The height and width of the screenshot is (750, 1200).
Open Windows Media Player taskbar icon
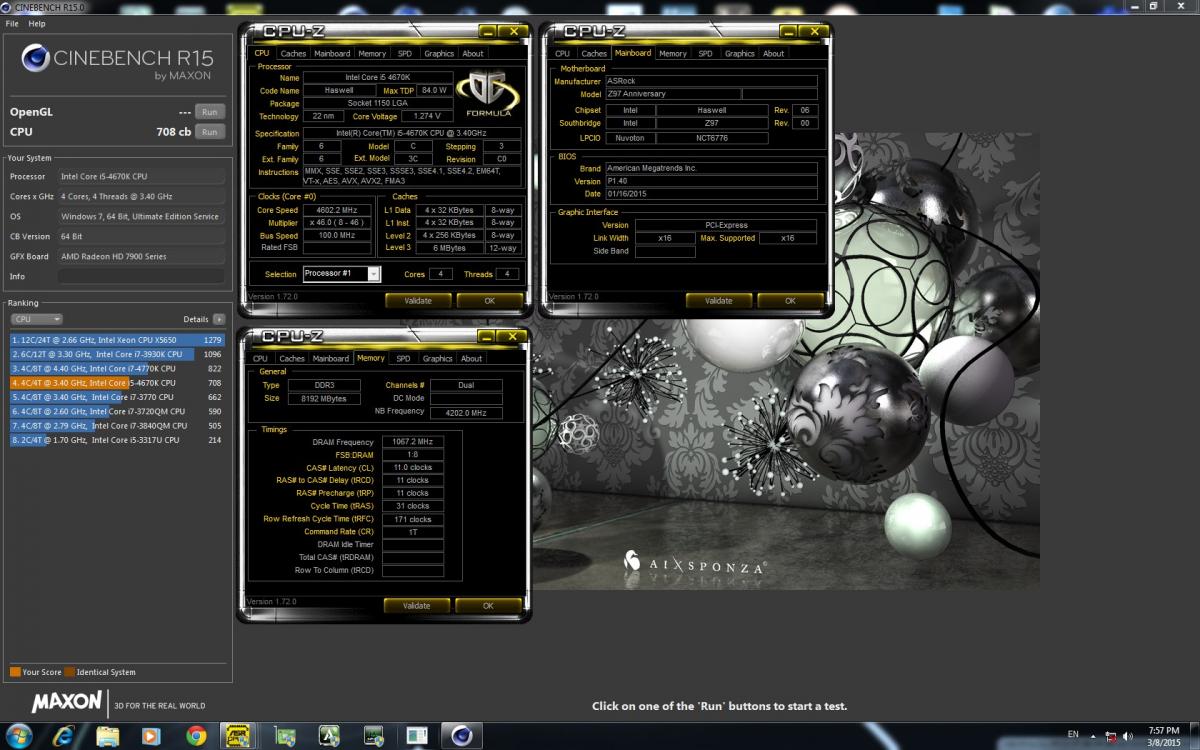pyautogui.click(x=151, y=736)
